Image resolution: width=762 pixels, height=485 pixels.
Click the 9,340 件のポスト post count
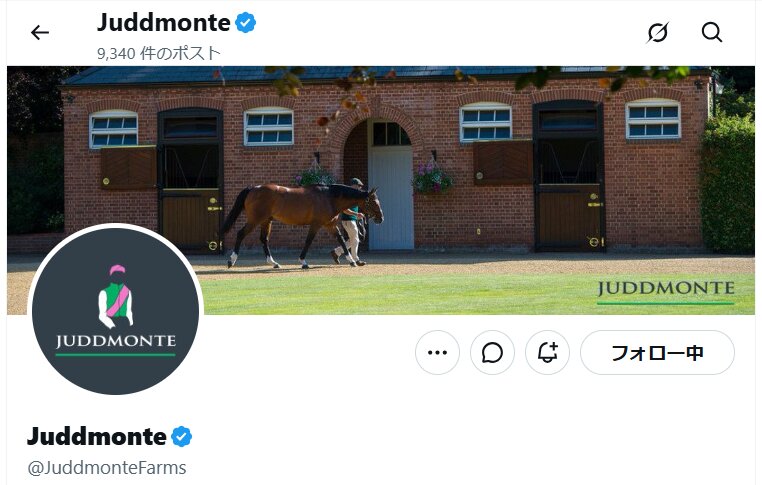click(x=159, y=53)
